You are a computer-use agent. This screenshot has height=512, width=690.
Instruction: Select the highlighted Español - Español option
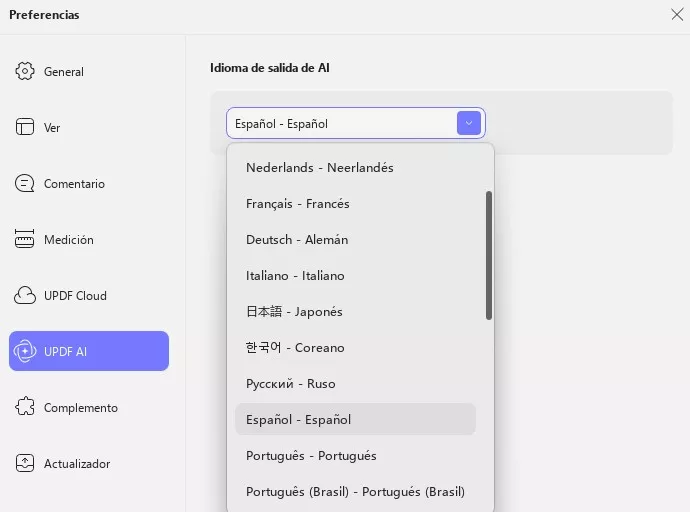356,419
